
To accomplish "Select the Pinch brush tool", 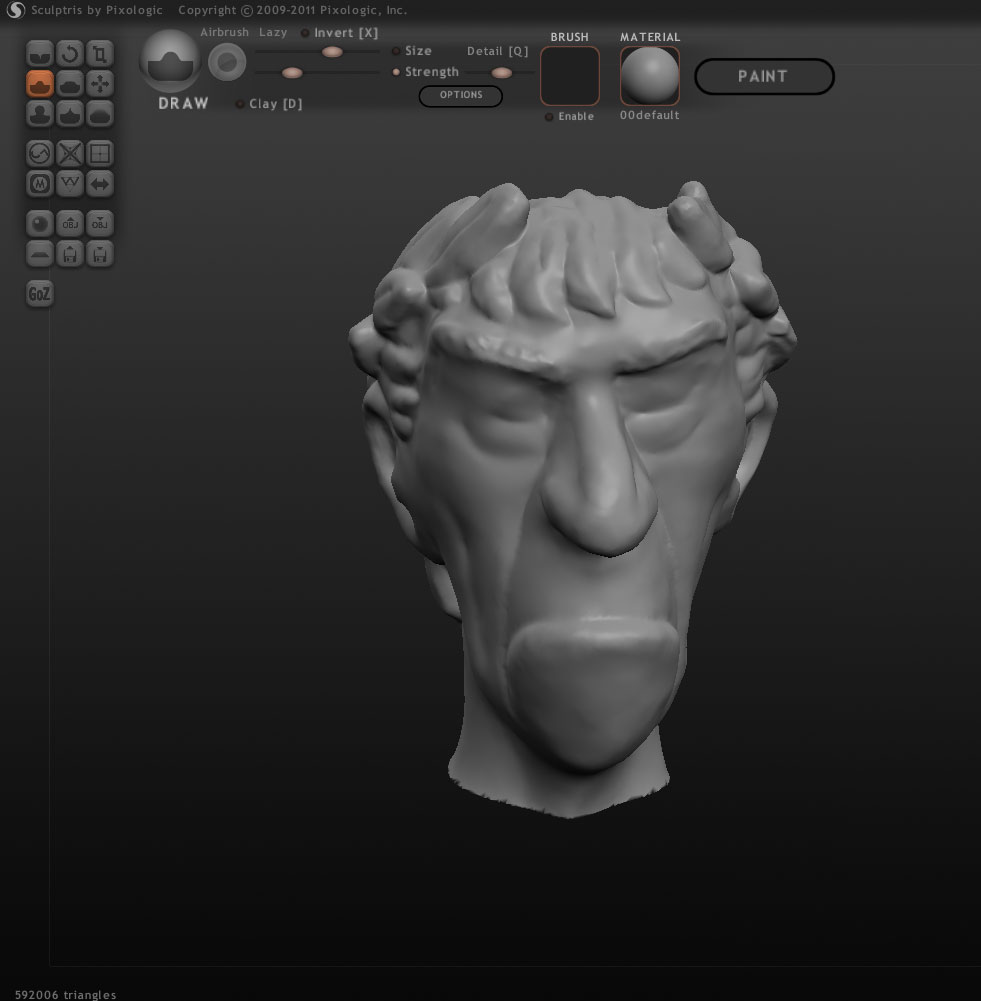I will (70, 114).
